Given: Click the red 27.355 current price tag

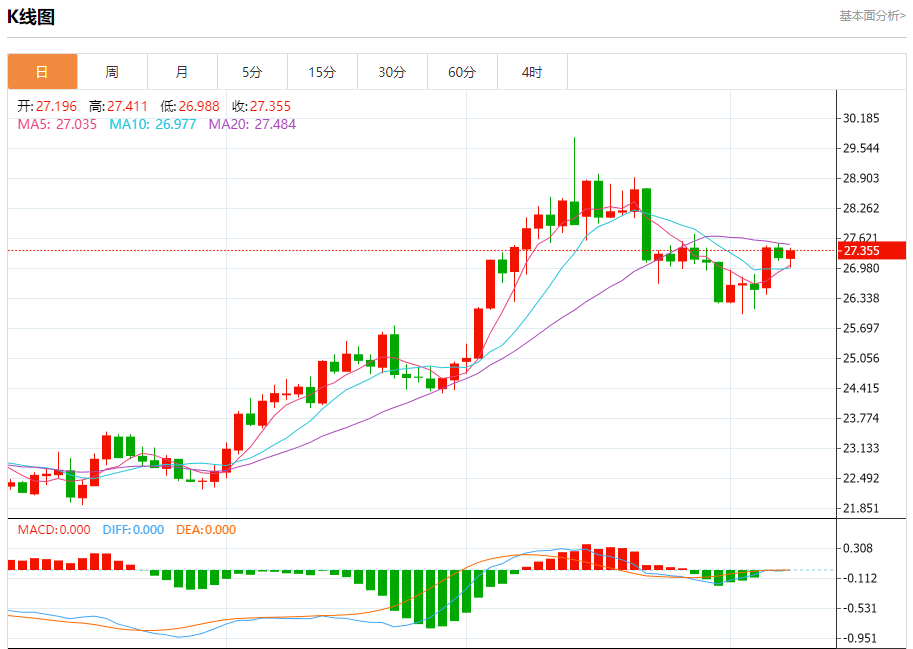Looking at the screenshot, I should (x=871, y=251).
